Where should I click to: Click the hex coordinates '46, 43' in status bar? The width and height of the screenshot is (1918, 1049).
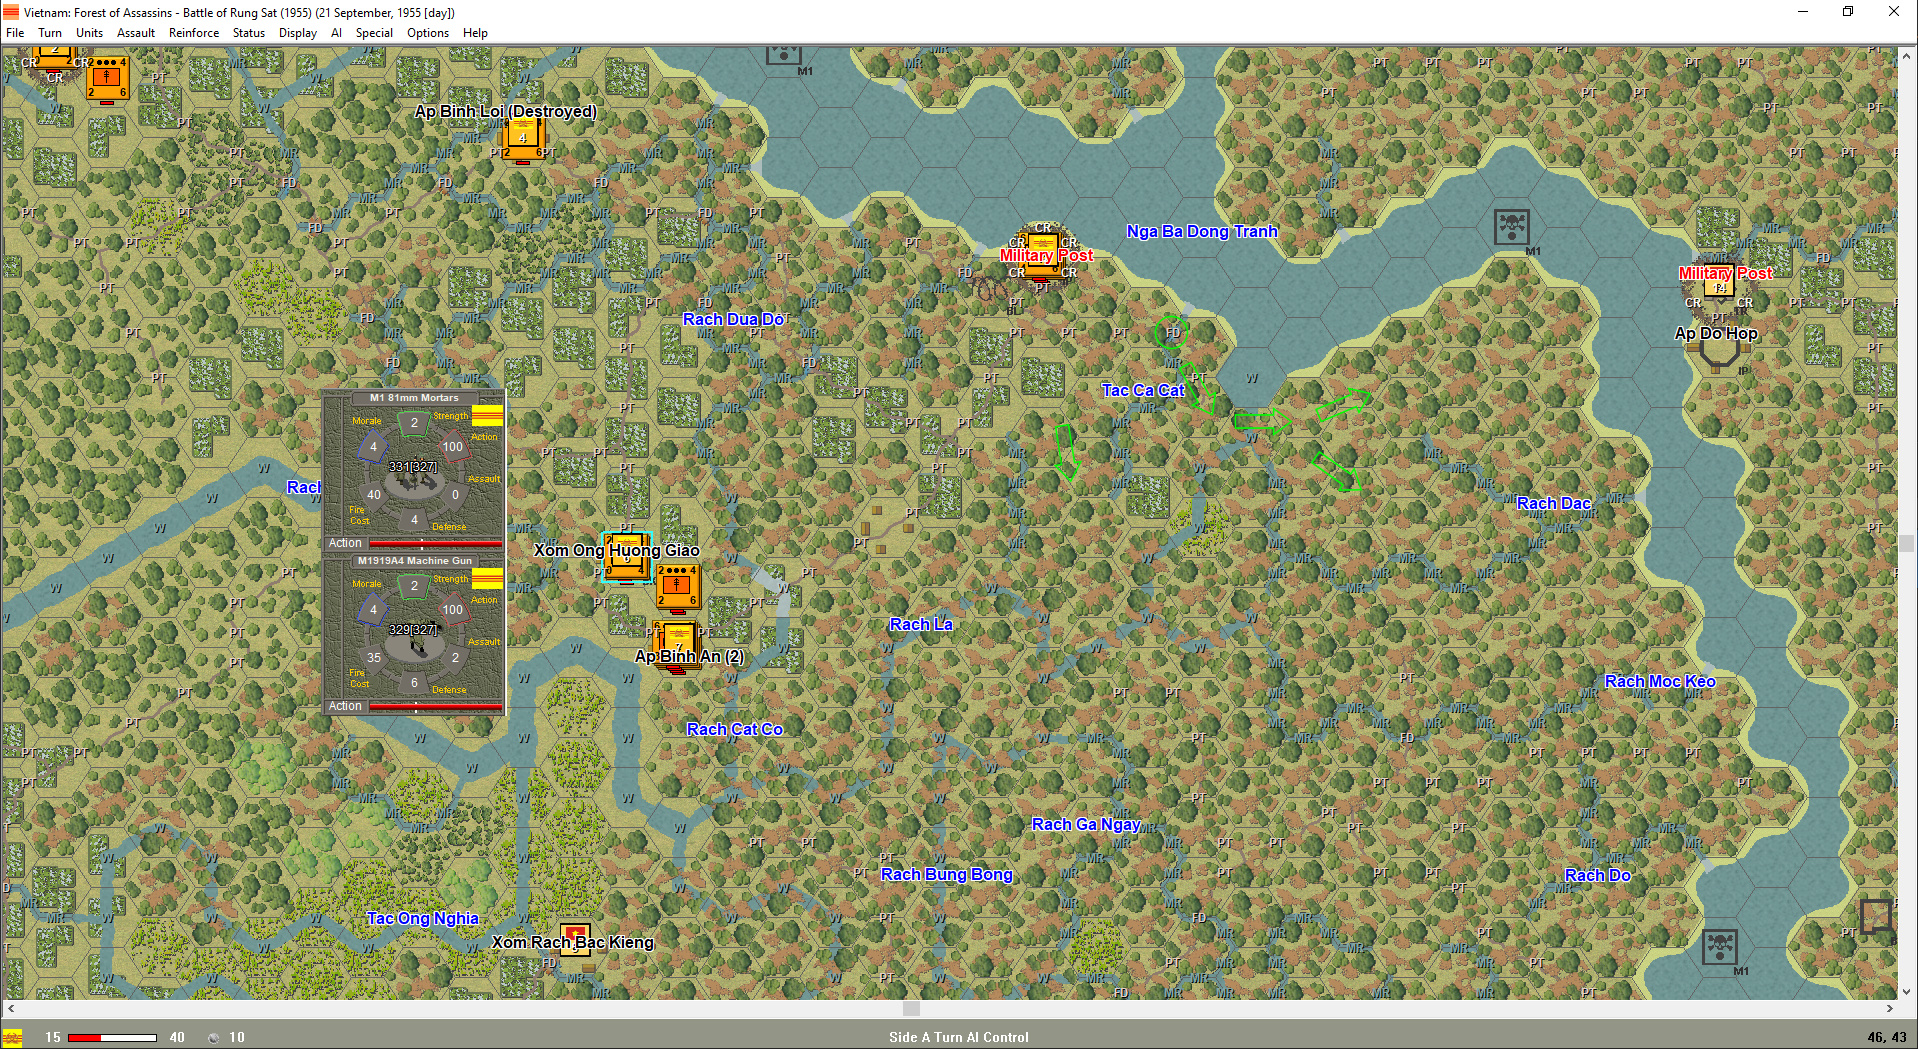click(1887, 1038)
